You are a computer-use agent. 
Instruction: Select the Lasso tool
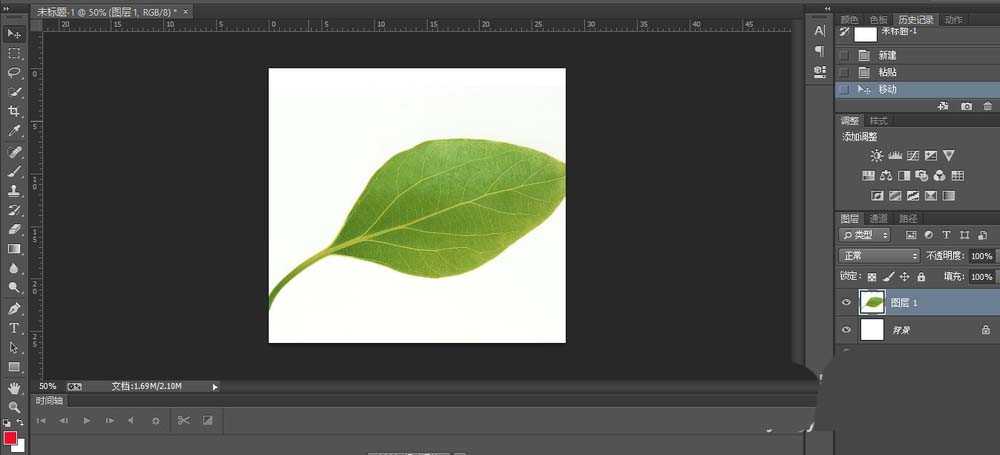pos(14,73)
